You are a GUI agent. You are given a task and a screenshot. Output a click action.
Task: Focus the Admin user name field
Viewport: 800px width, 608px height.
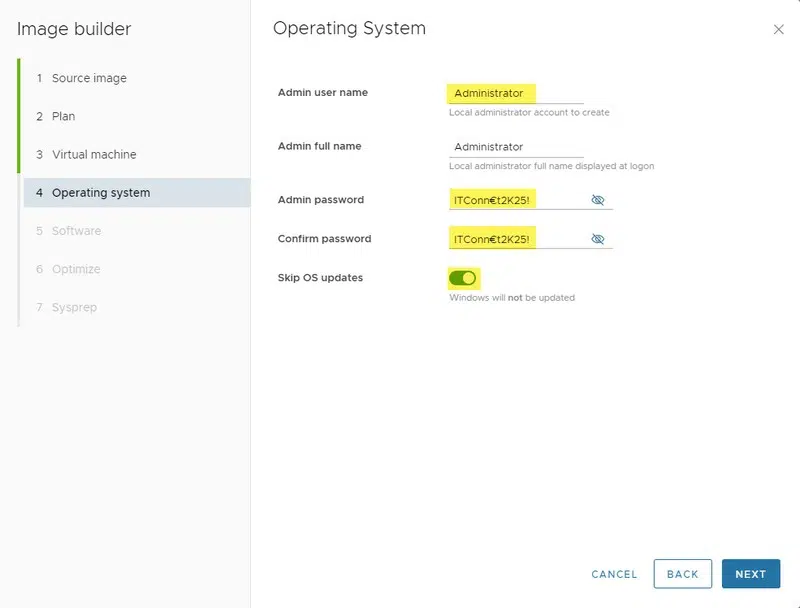pyautogui.click(x=515, y=93)
